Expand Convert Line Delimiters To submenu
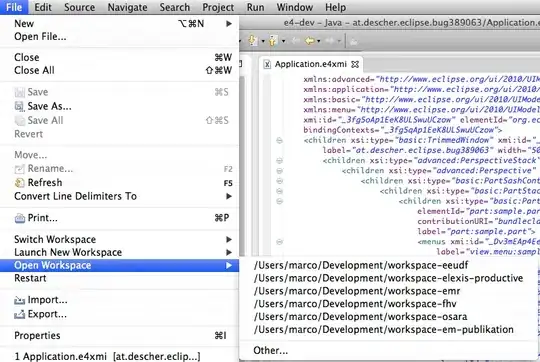 229,196
